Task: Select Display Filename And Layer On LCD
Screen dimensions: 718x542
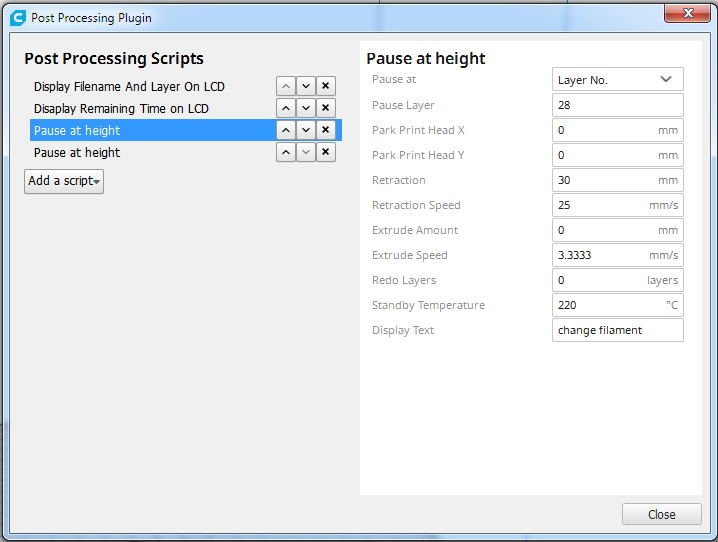Action: 129,87
